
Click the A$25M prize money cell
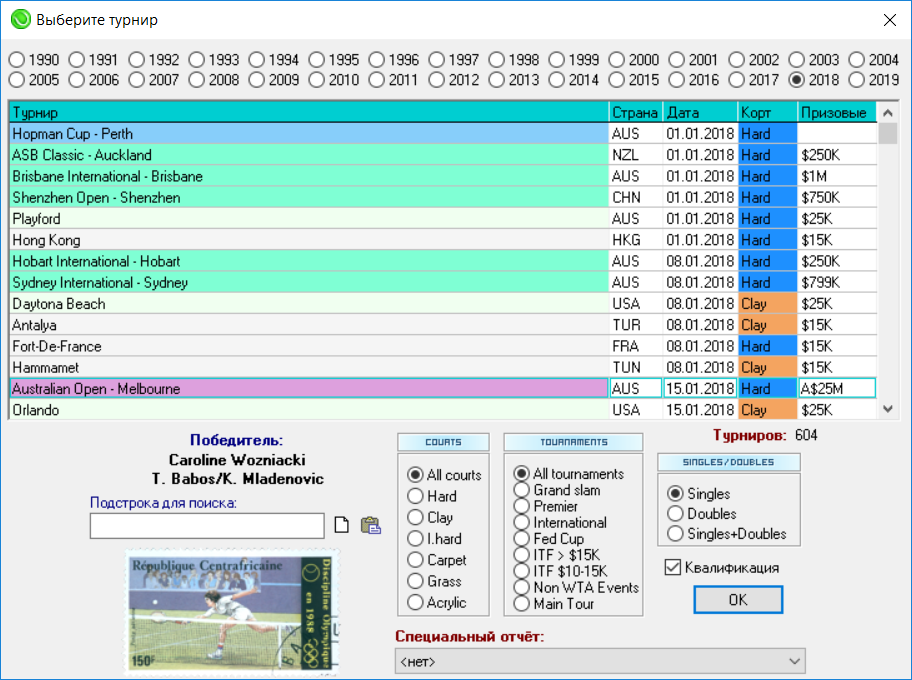(x=837, y=389)
